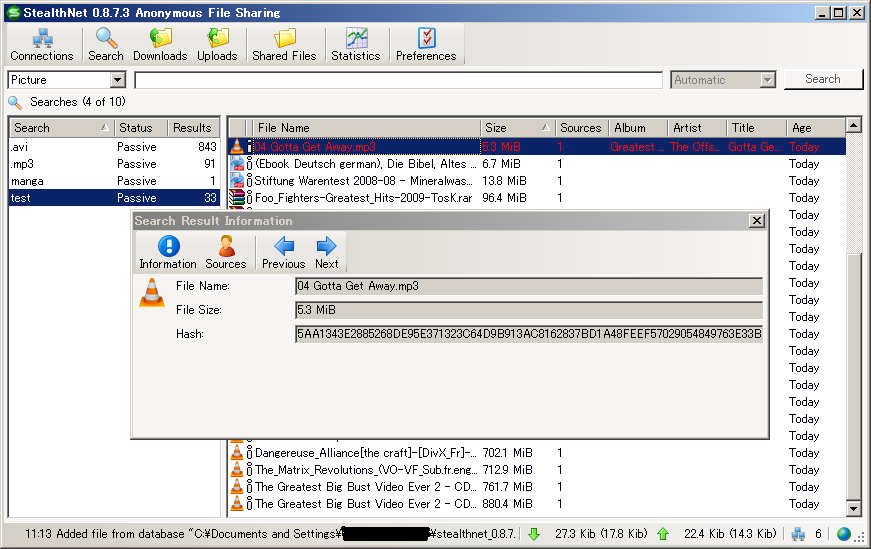Close the Search Result Information panel
Viewport: 871px width, 549px height.
pyautogui.click(x=757, y=221)
